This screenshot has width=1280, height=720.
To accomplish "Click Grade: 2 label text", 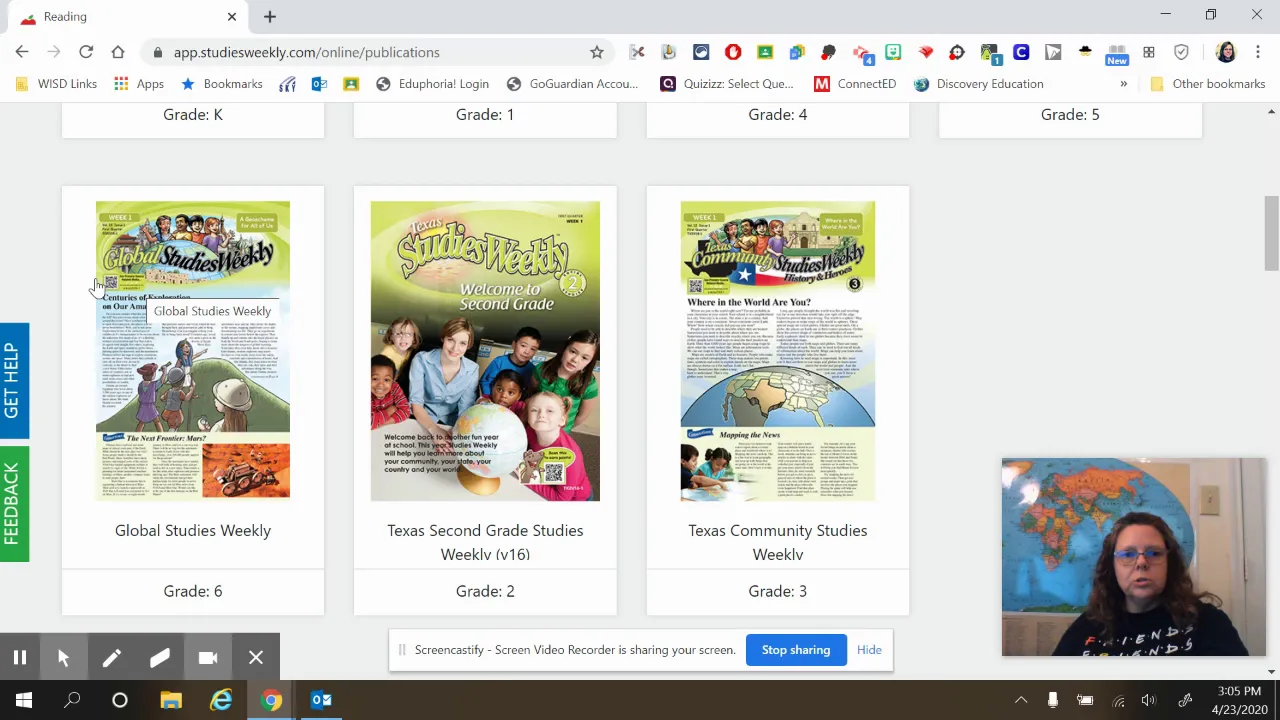I will click(x=485, y=591).
